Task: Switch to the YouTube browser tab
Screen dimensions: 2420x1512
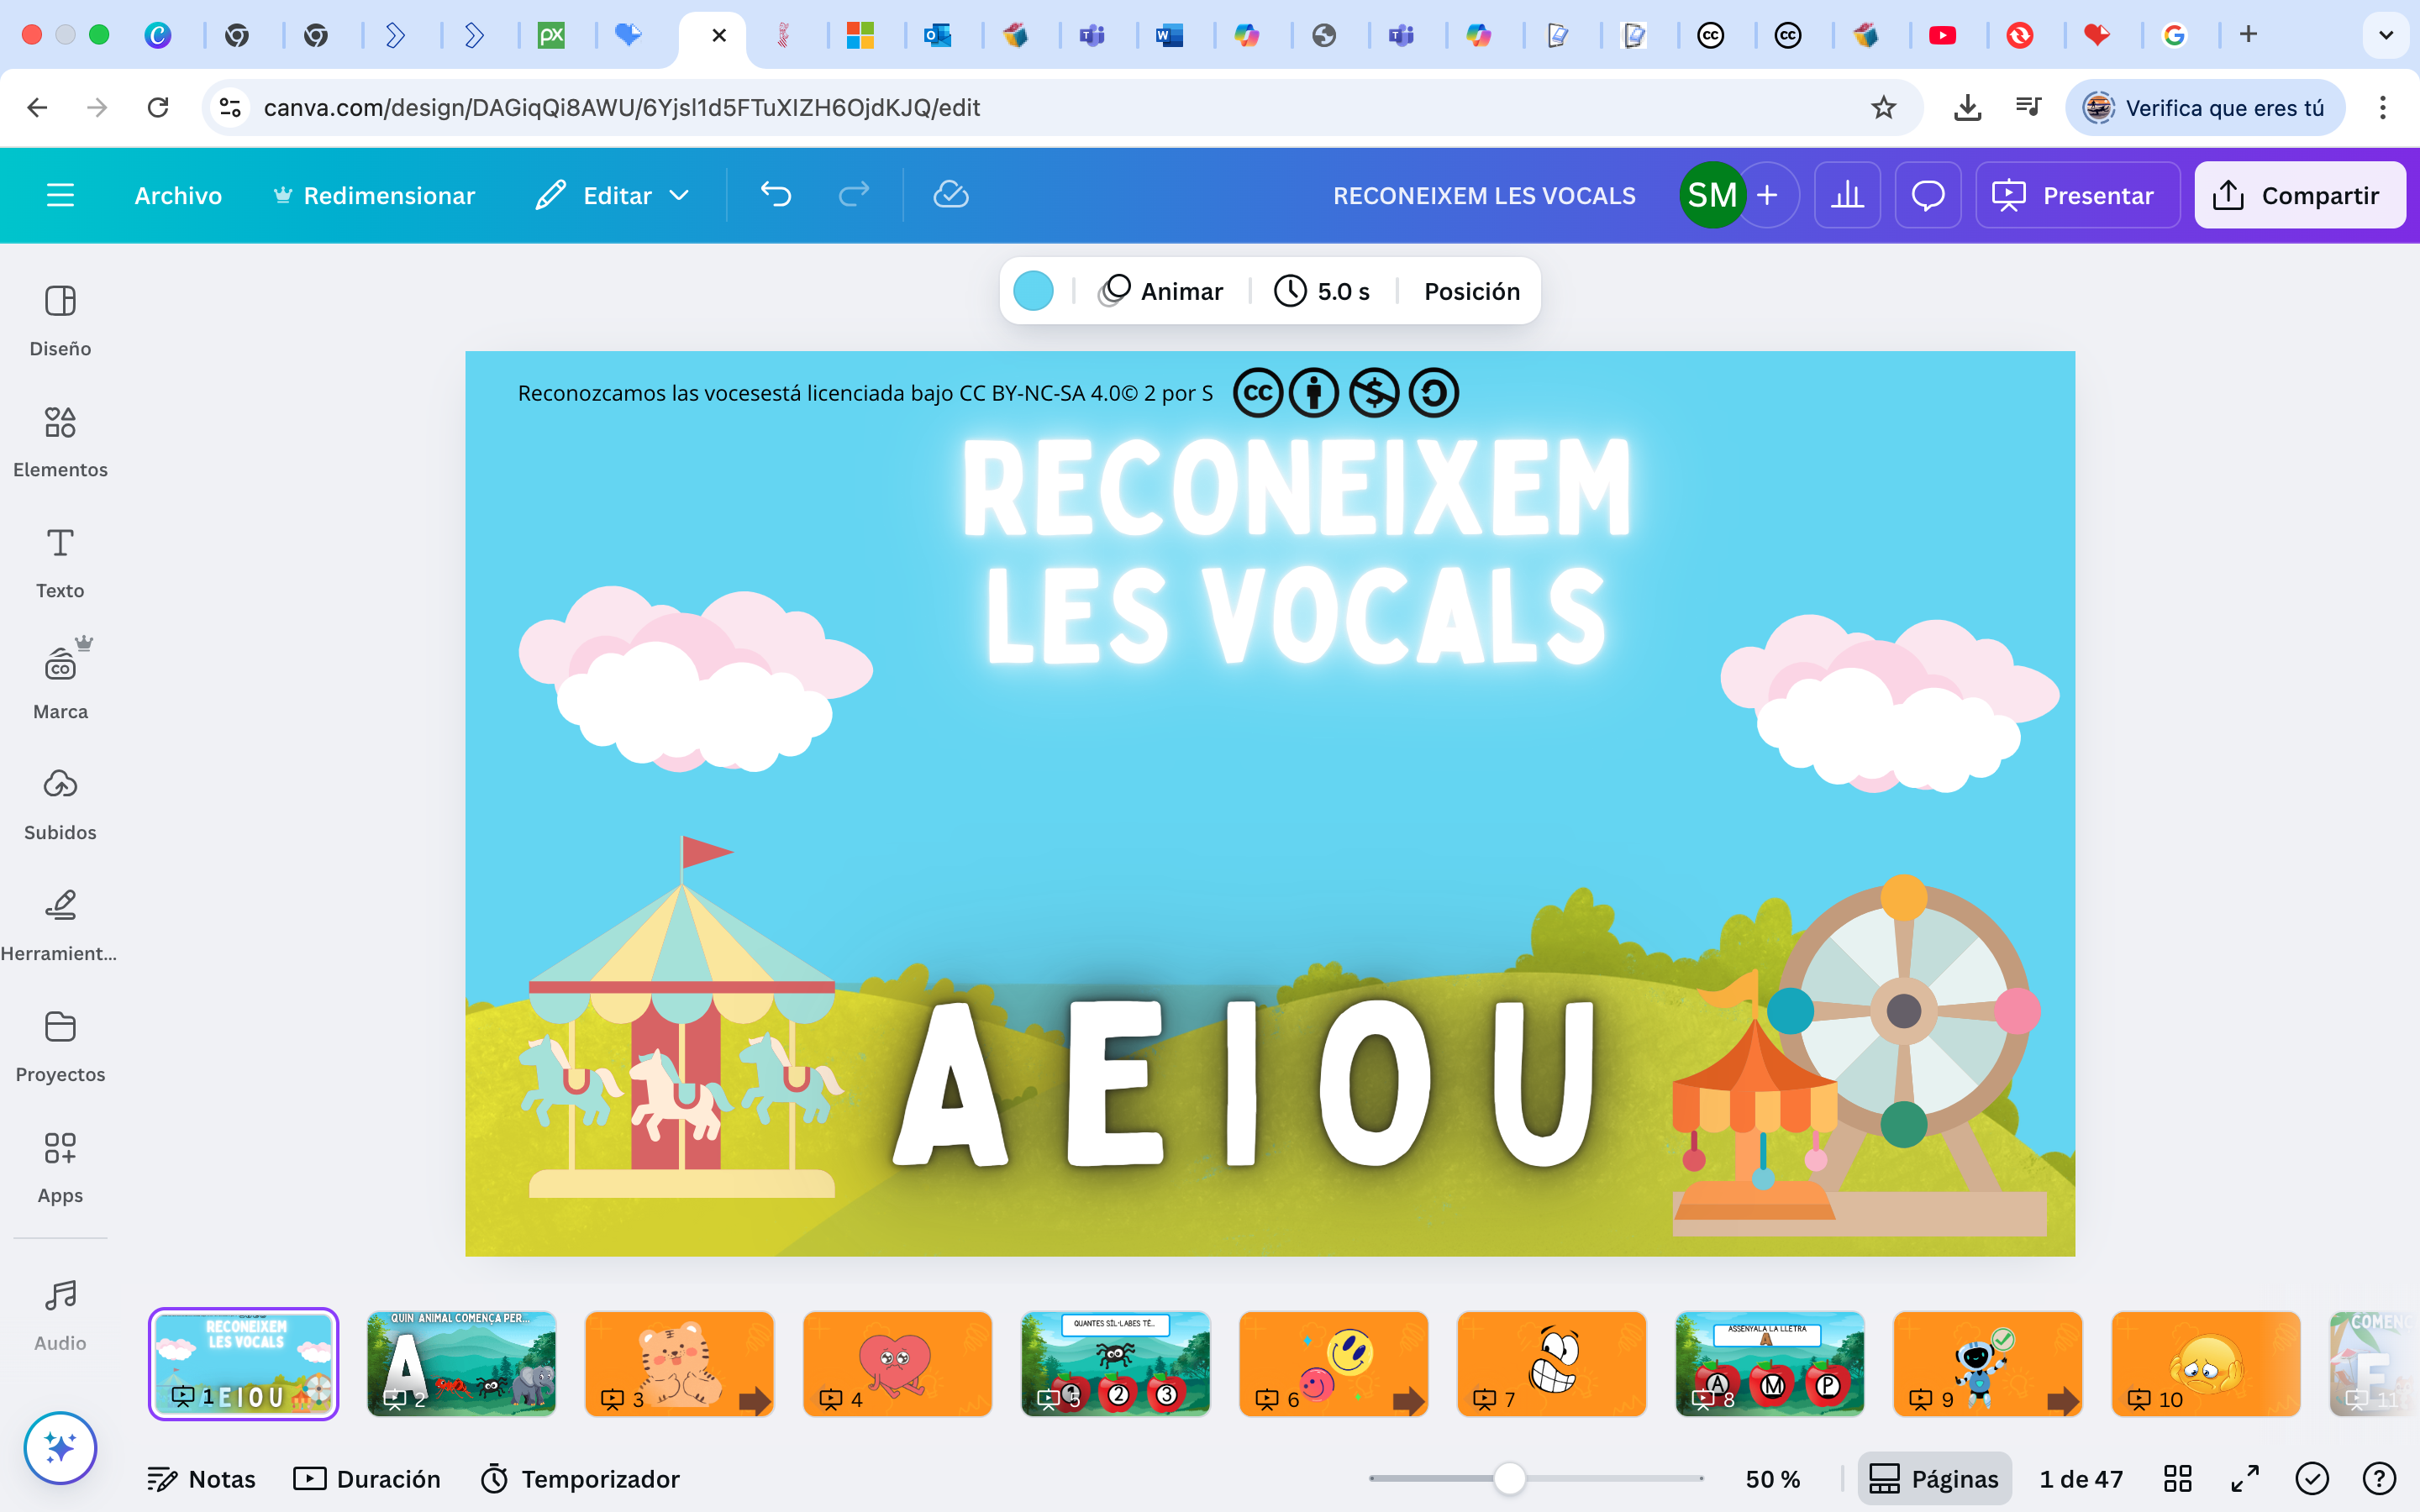Action: [1942, 35]
